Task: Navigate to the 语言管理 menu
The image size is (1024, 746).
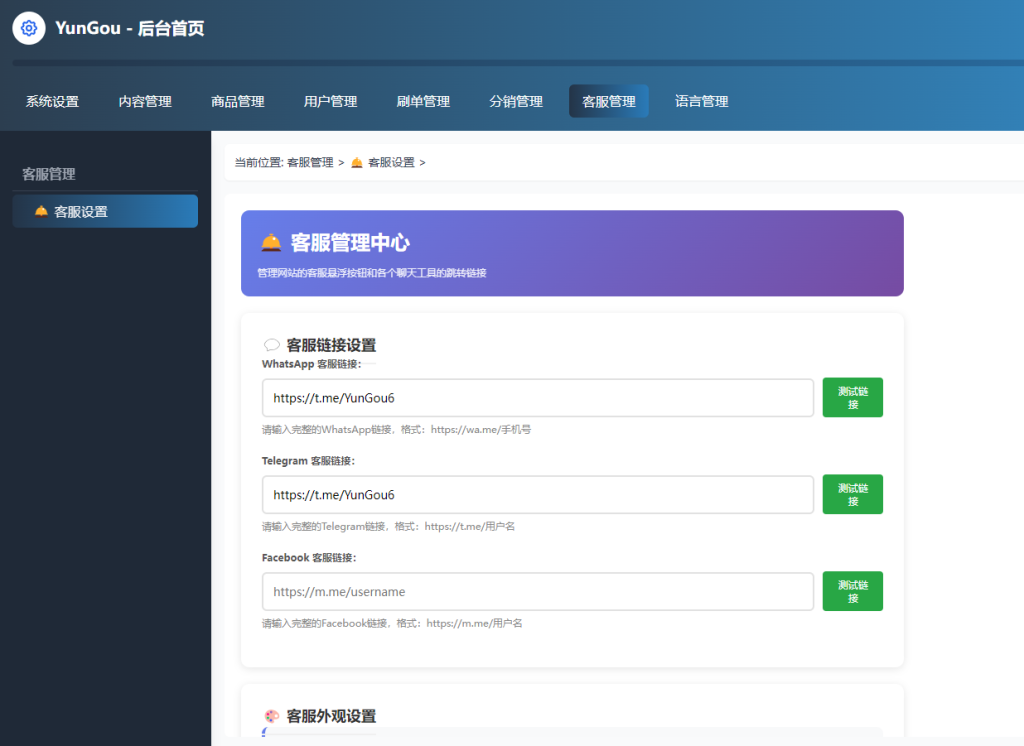Action: pyautogui.click(x=701, y=101)
